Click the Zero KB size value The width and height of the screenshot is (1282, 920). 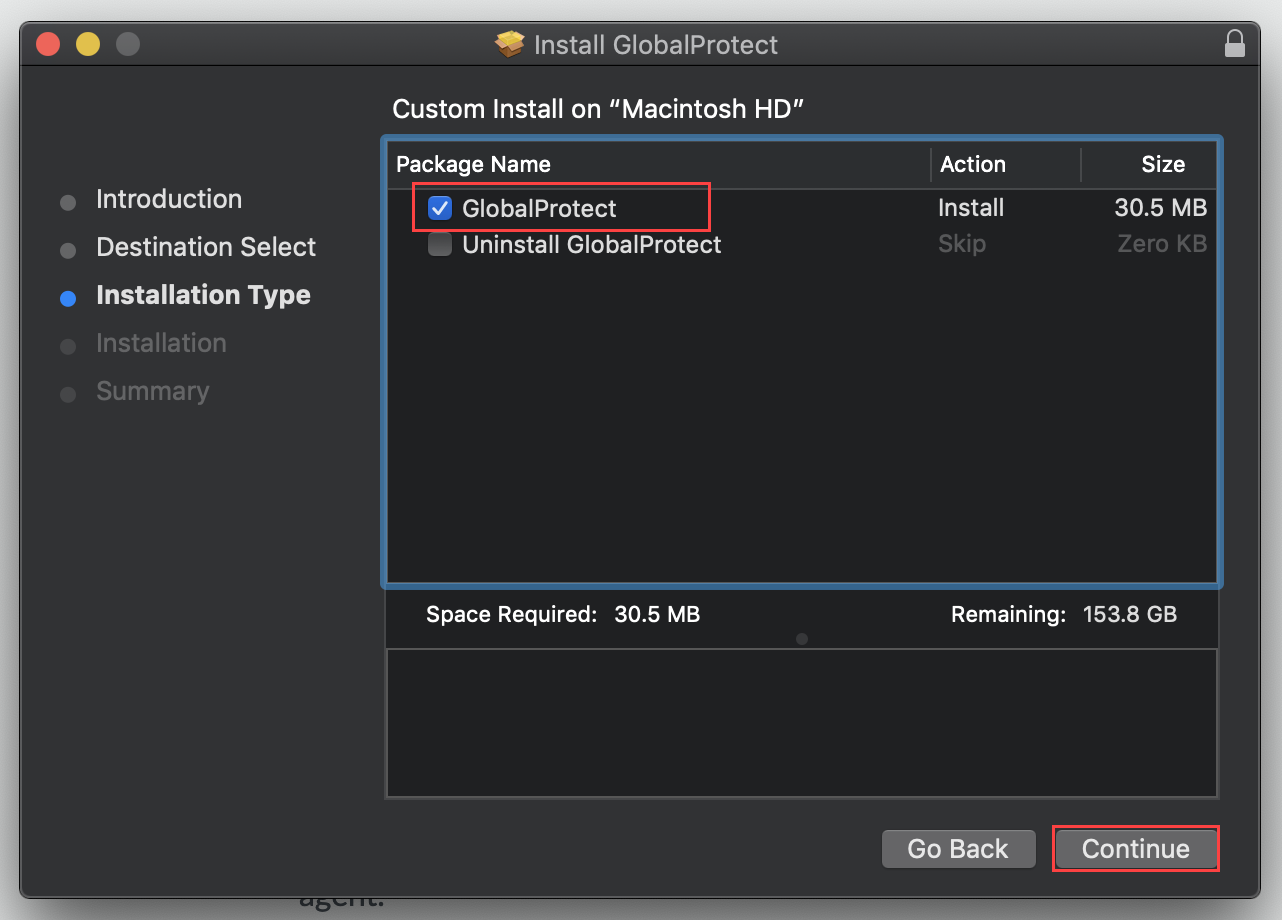(1162, 244)
